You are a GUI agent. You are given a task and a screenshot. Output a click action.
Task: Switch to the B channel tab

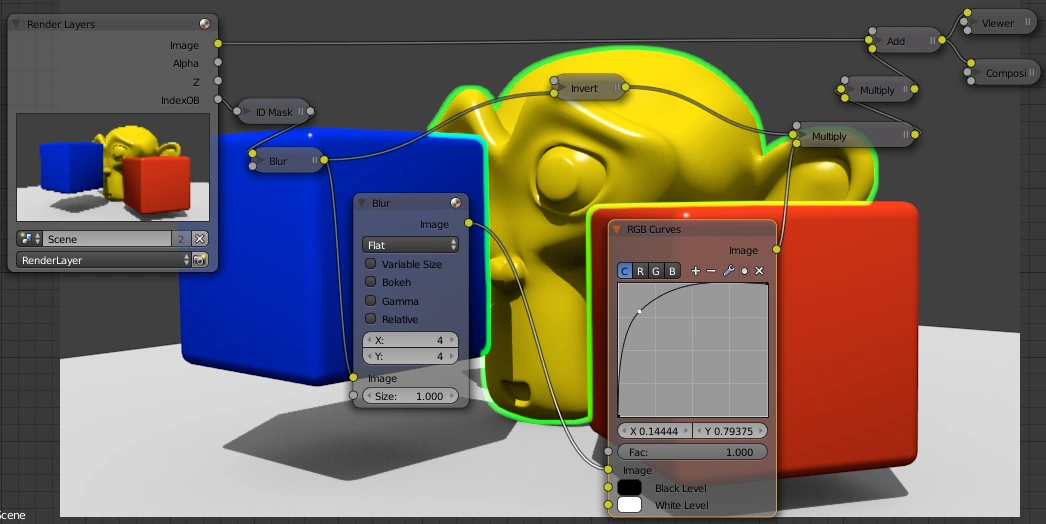(672, 271)
